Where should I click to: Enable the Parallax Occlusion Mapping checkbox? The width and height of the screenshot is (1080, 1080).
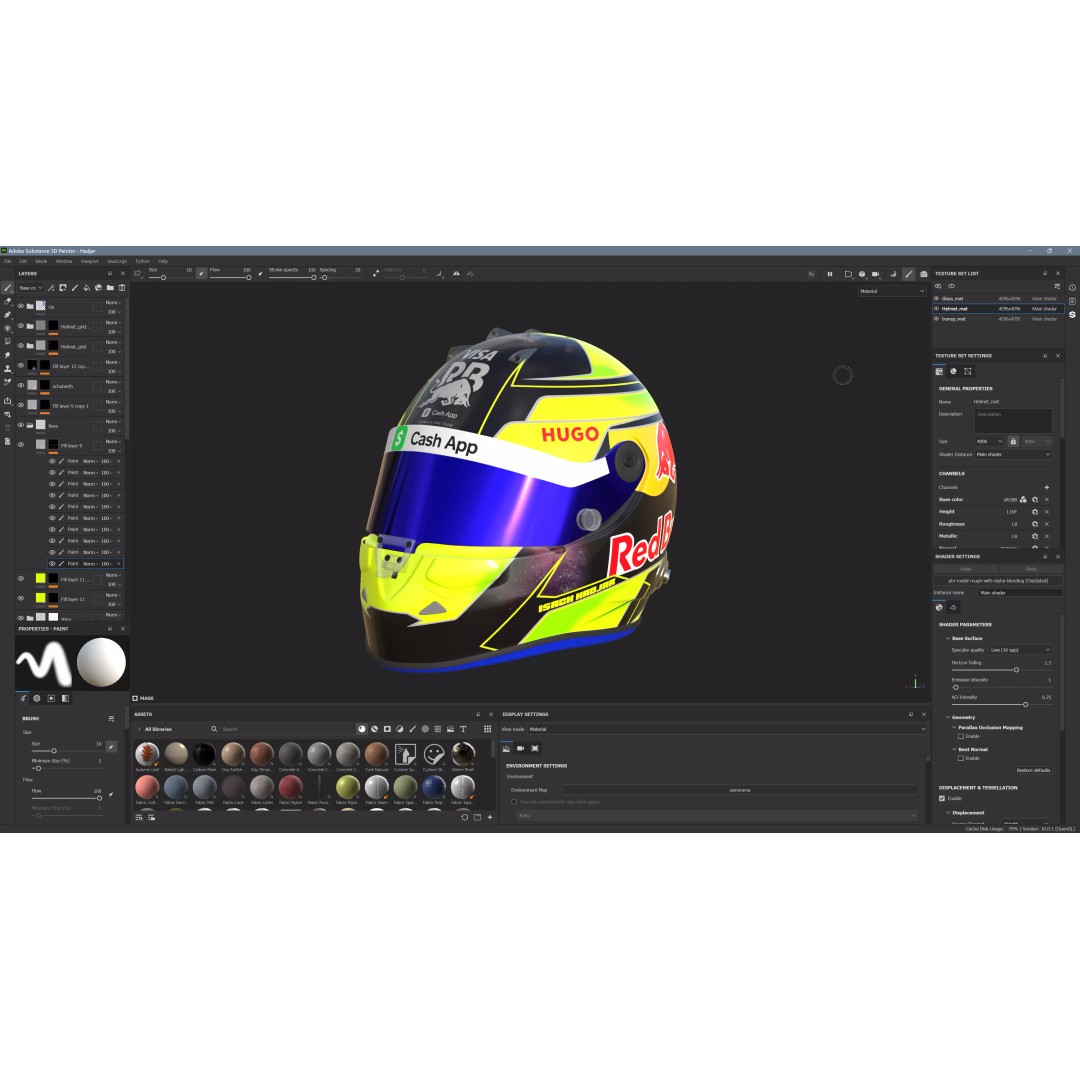(x=961, y=736)
